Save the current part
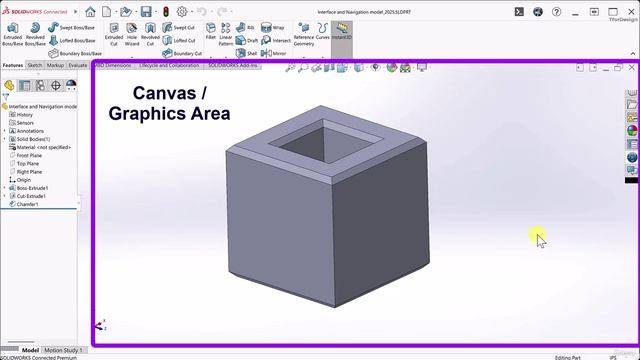 146,12
